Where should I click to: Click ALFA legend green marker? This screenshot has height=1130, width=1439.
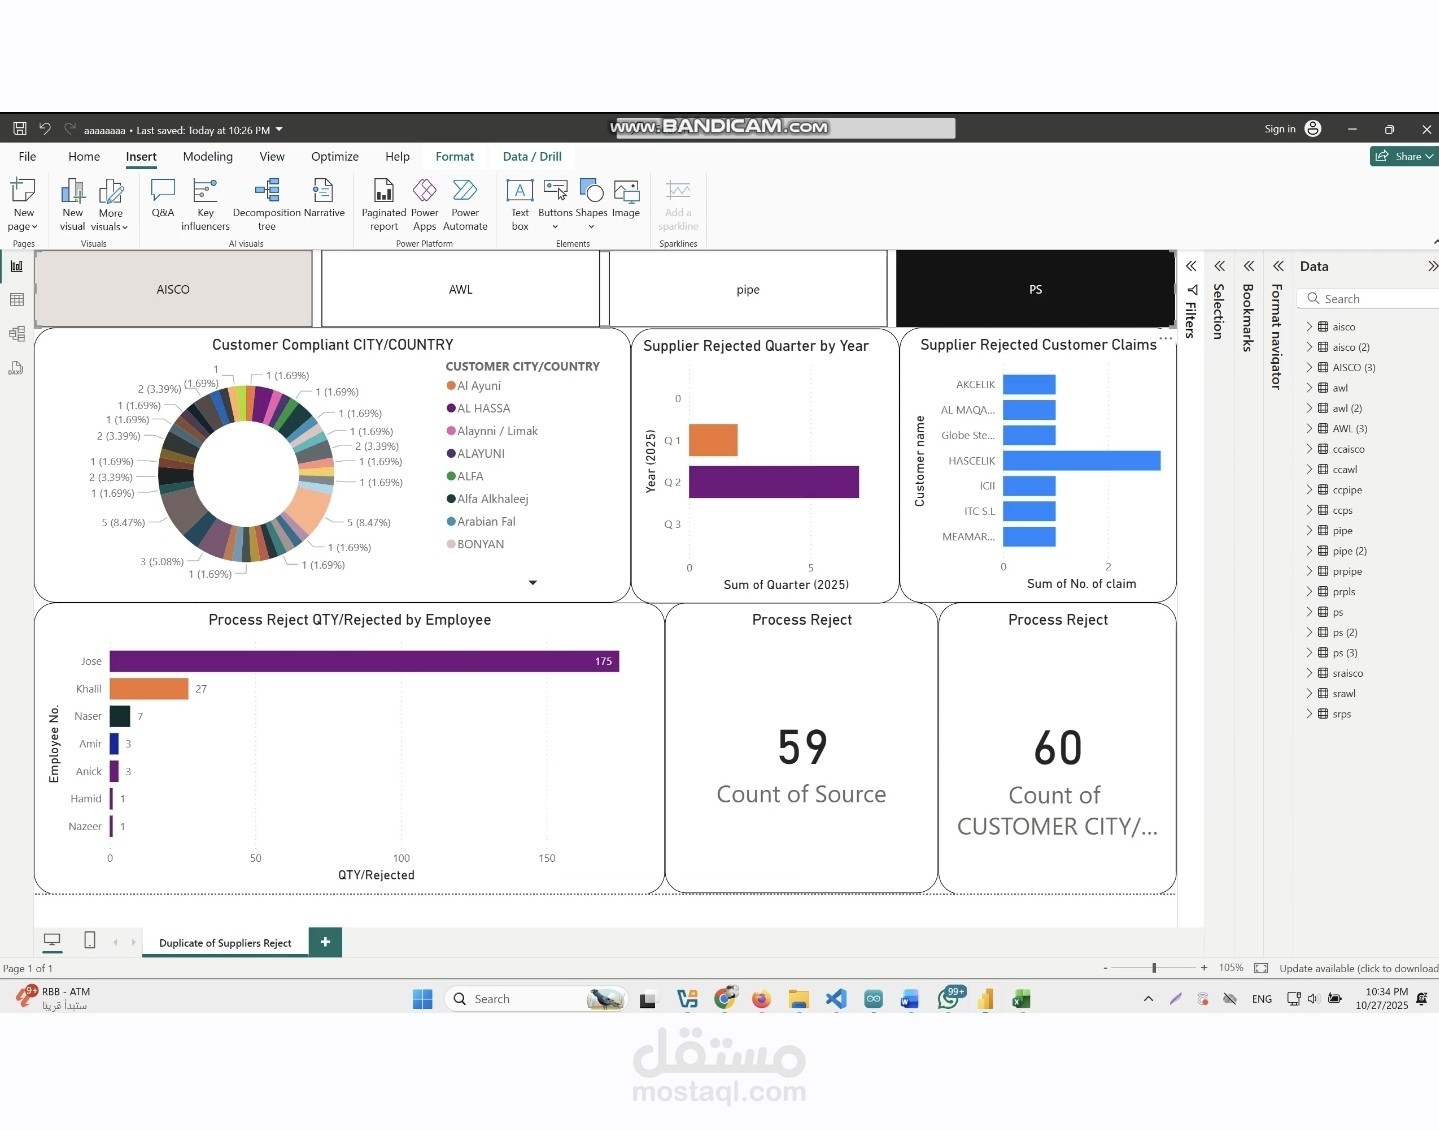(x=451, y=476)
